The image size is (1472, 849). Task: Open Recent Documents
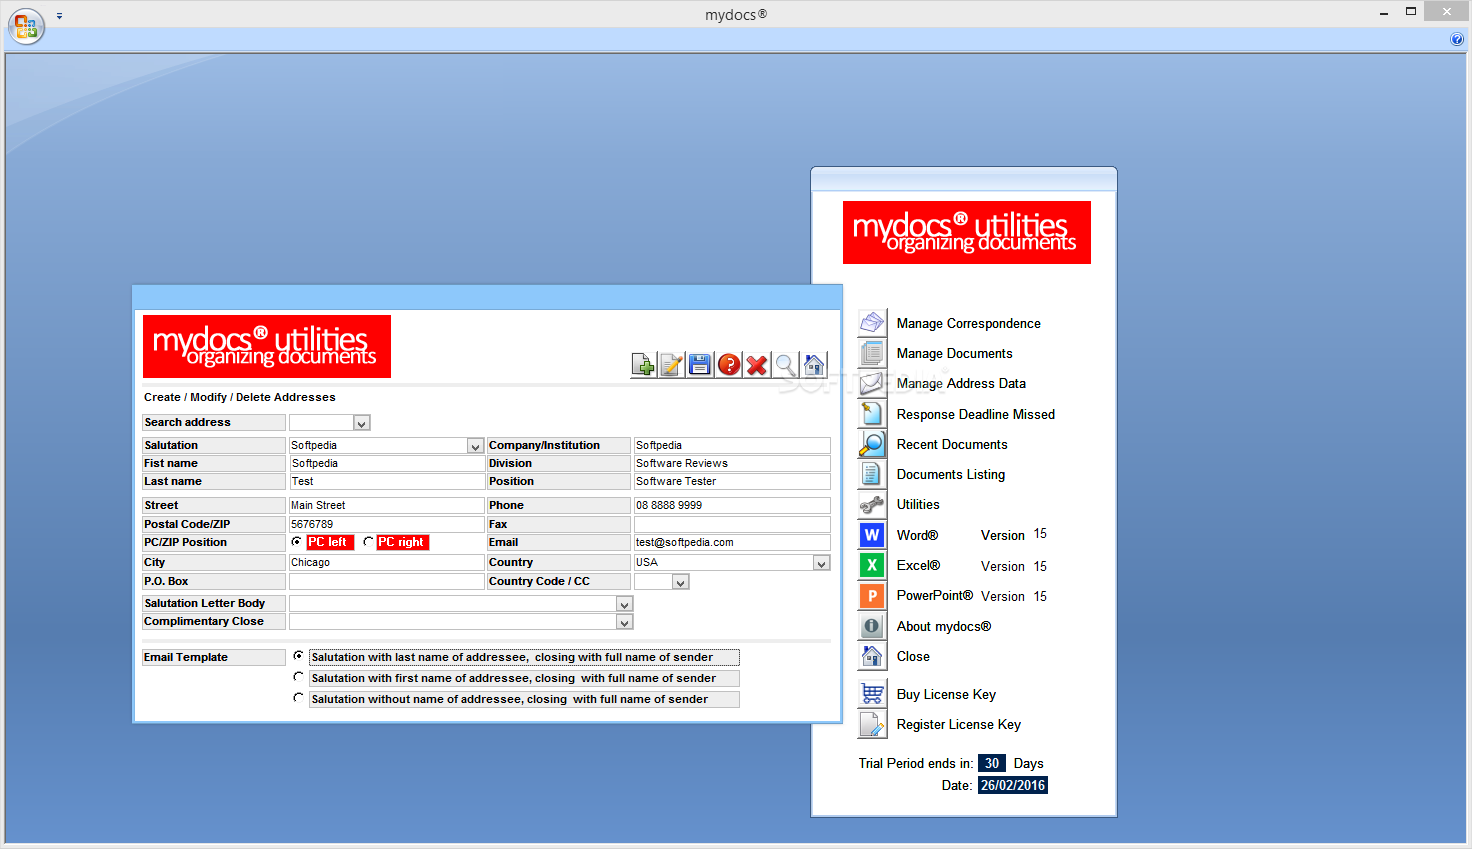click(952, 444)
